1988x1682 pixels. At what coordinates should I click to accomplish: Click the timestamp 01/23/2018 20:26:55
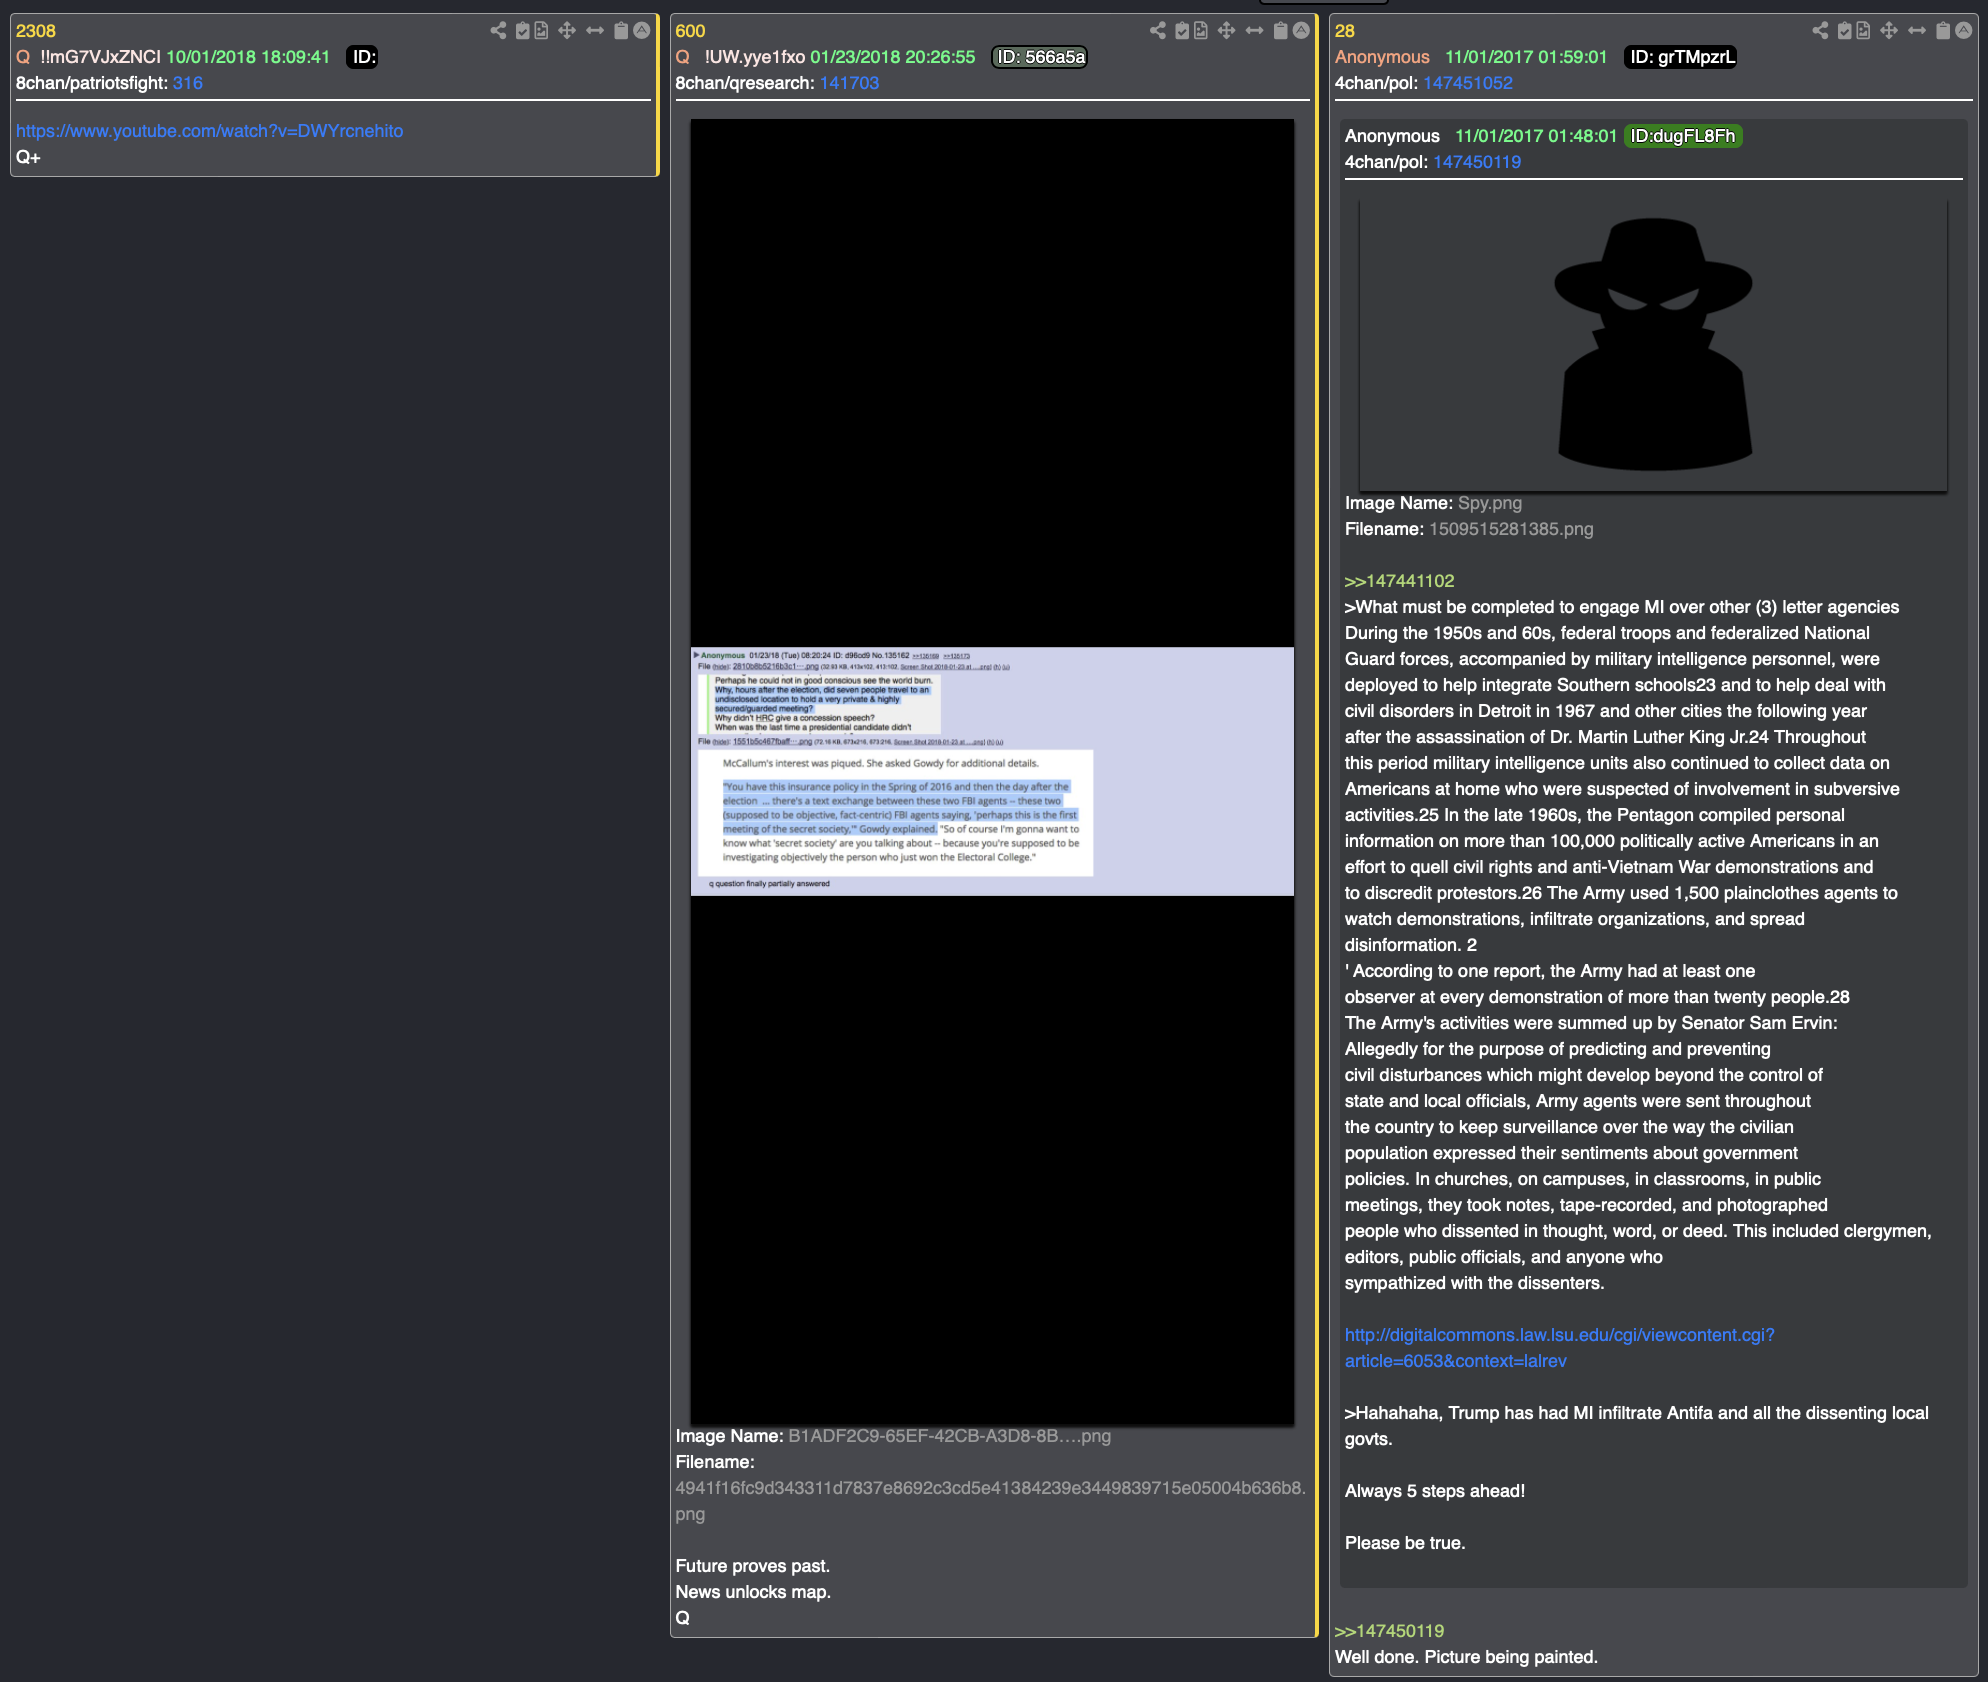892,57
